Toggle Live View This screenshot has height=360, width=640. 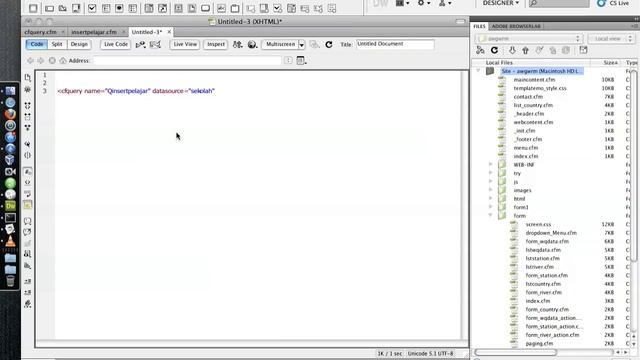[x=184, y=44]
